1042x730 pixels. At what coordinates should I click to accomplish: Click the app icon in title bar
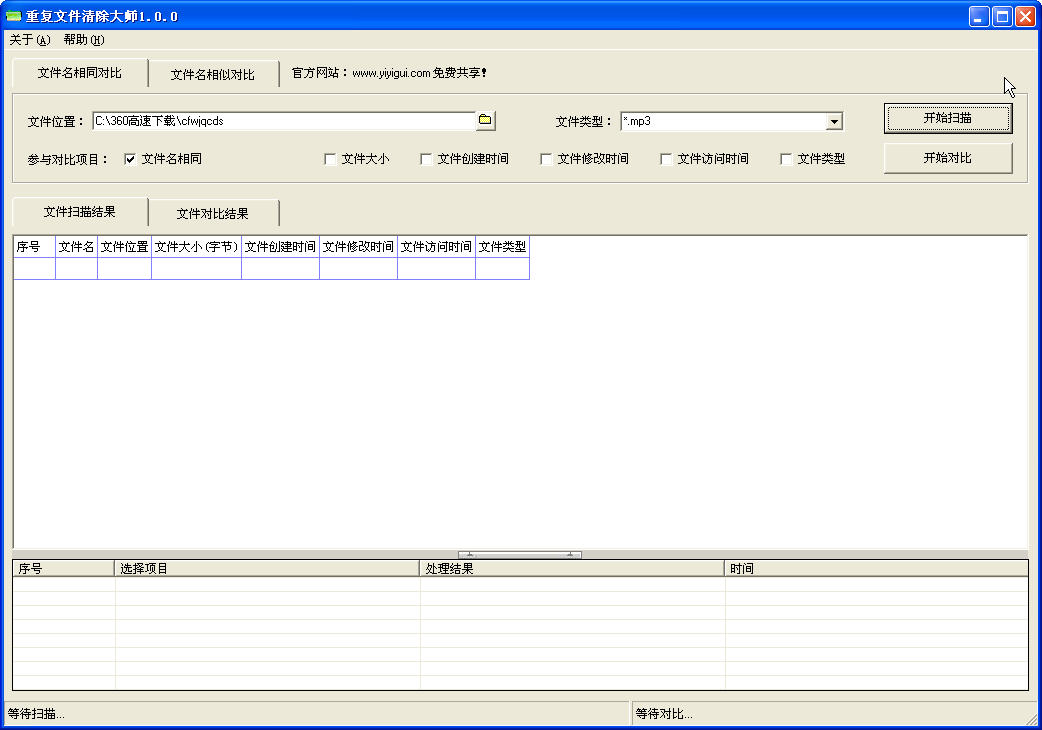point(14,17)
